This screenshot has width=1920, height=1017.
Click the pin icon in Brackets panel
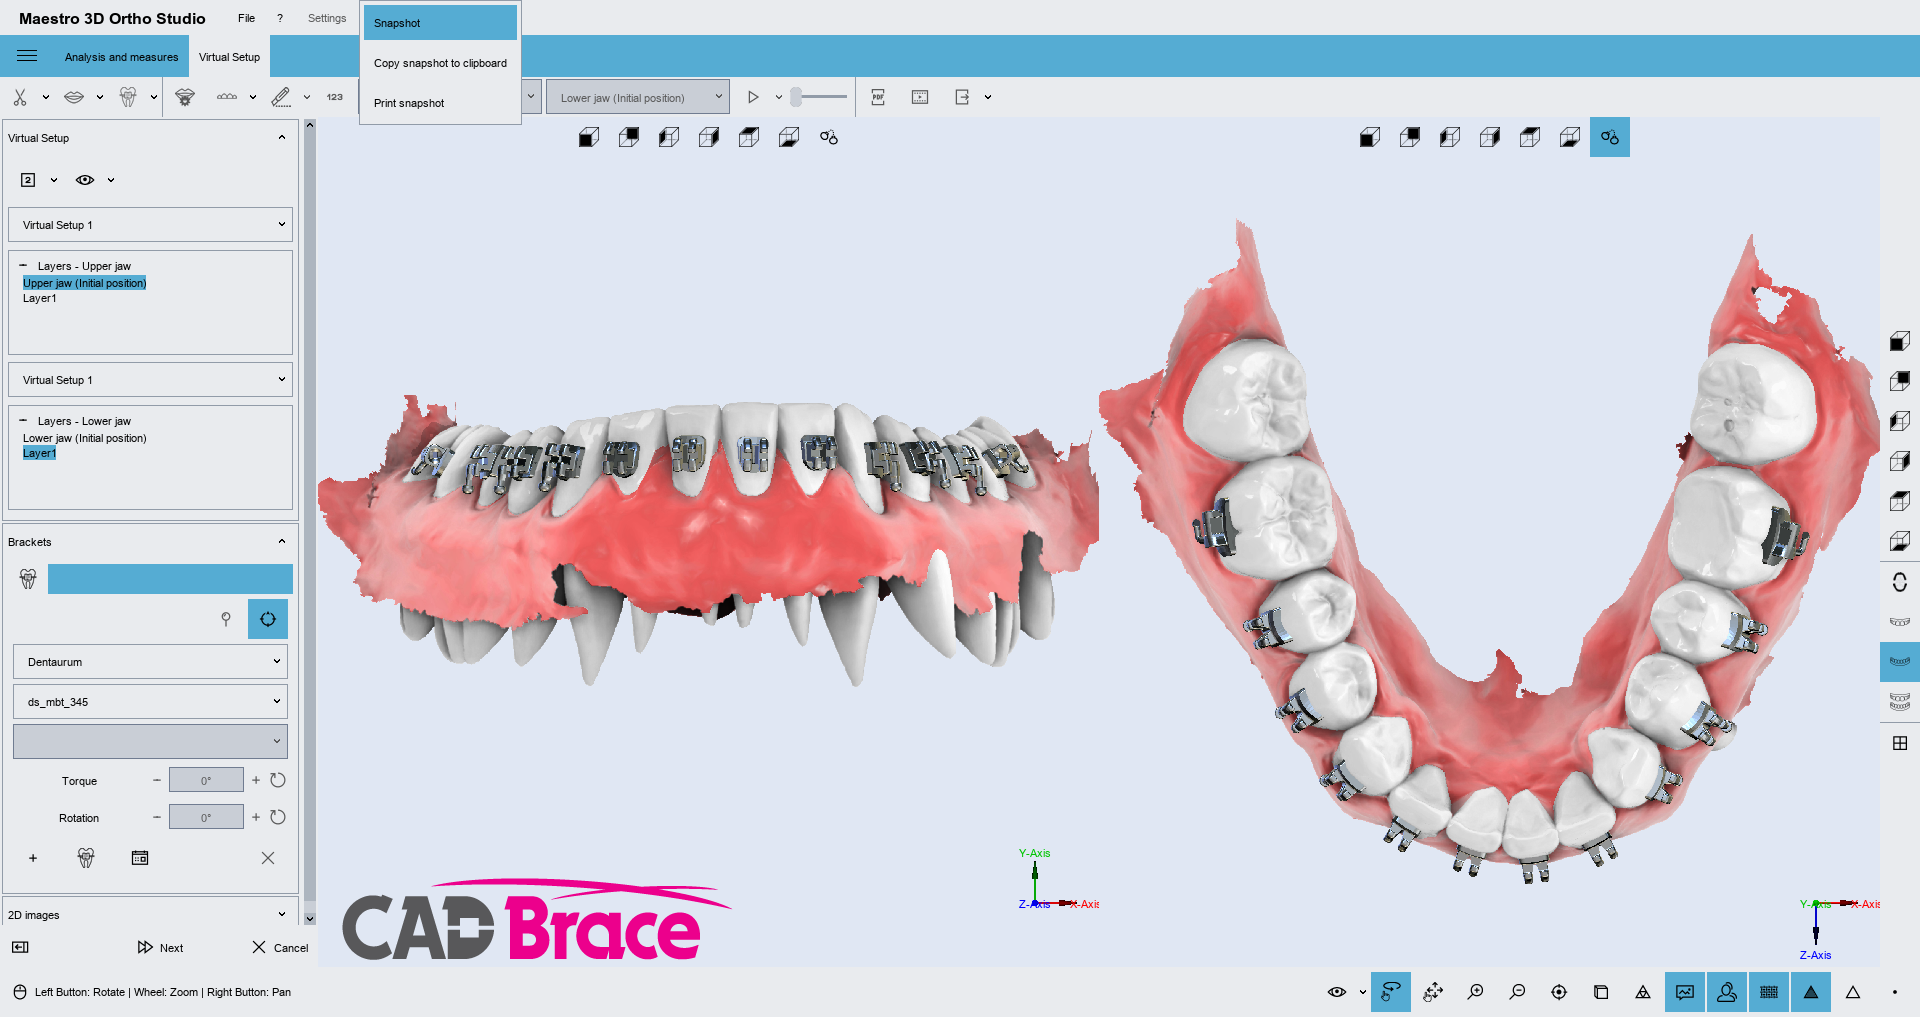click(226, 619)
